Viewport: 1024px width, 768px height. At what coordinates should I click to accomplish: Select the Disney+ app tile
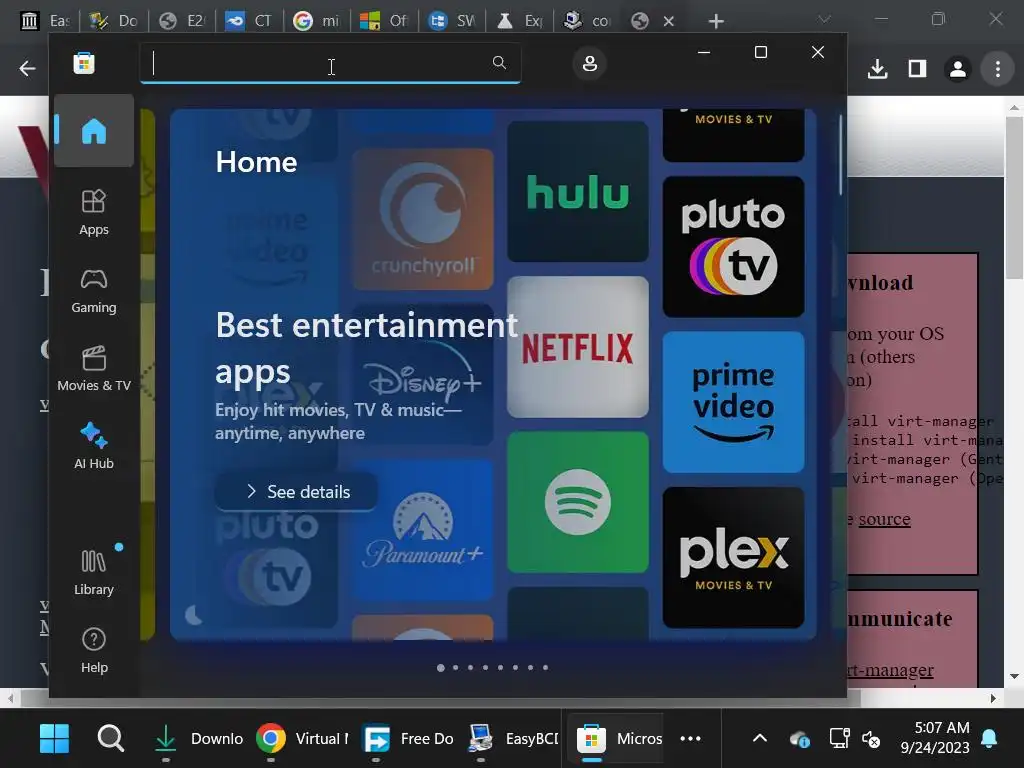click(x=423, y=375)
